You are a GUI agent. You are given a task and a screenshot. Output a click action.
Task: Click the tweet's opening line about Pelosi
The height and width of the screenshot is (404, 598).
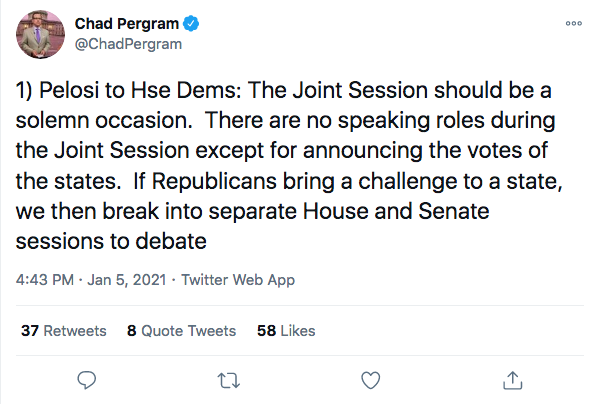(x=284, y=90)
